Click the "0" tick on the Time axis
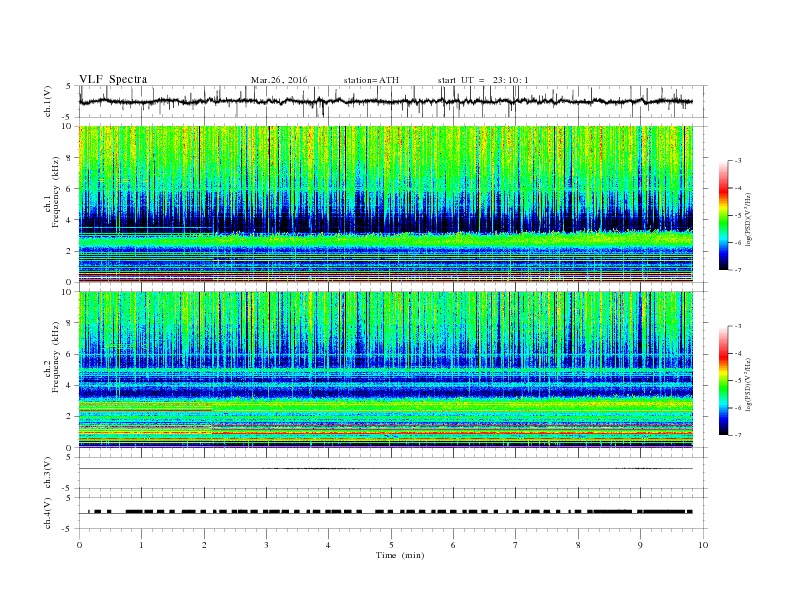This screenshot has height=612, width=792. [79, 545]
